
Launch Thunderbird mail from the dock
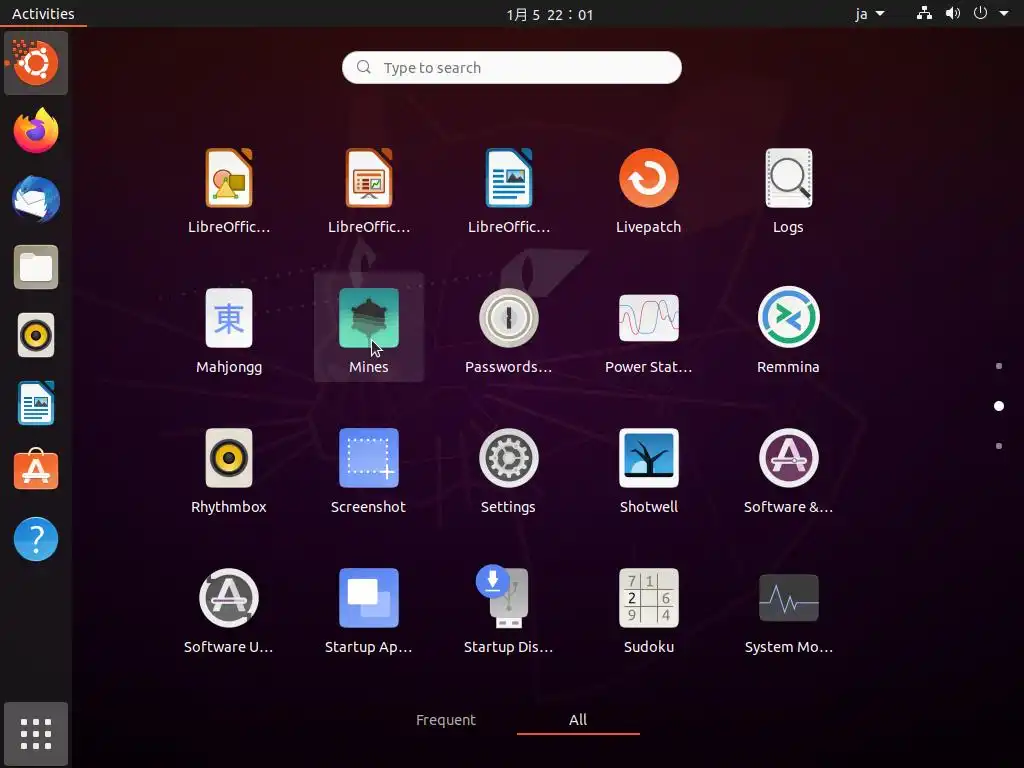[x=36, y=199]
